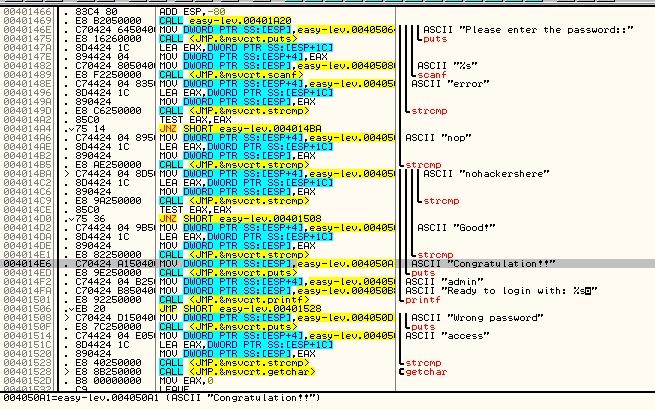This screenshot has height=409, width=655.
Task: Click the address 004014CE
Action: pyautogui.click(x=28, y=209)
